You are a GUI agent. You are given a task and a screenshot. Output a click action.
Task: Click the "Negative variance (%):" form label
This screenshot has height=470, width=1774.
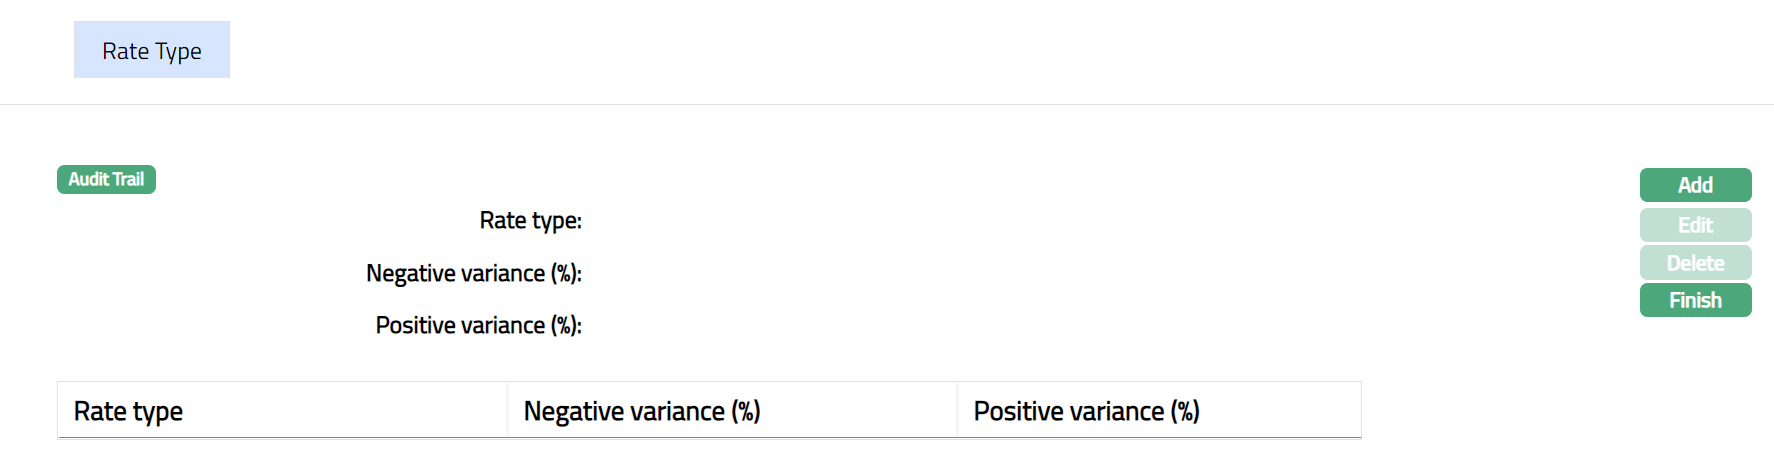[474, 274]
